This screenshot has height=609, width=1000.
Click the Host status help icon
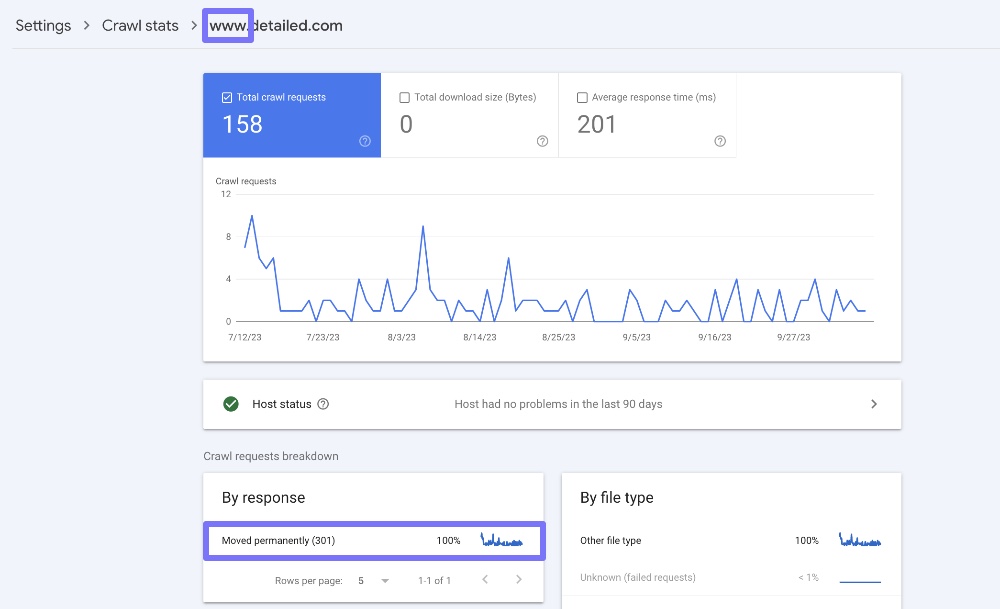point(323,404)
